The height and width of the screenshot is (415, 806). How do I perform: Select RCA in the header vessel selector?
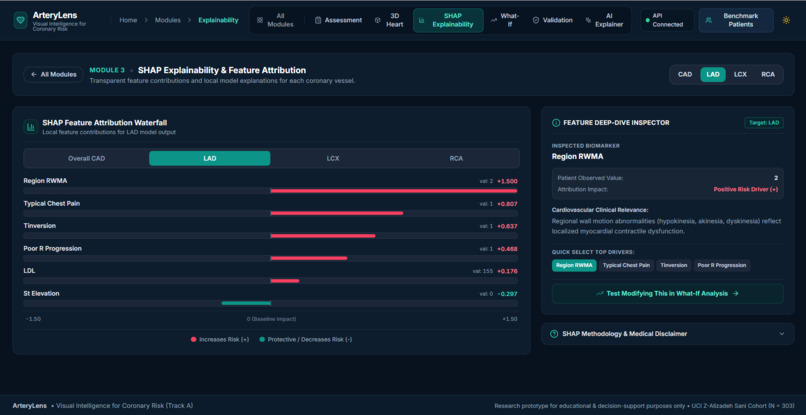[768, 75]
